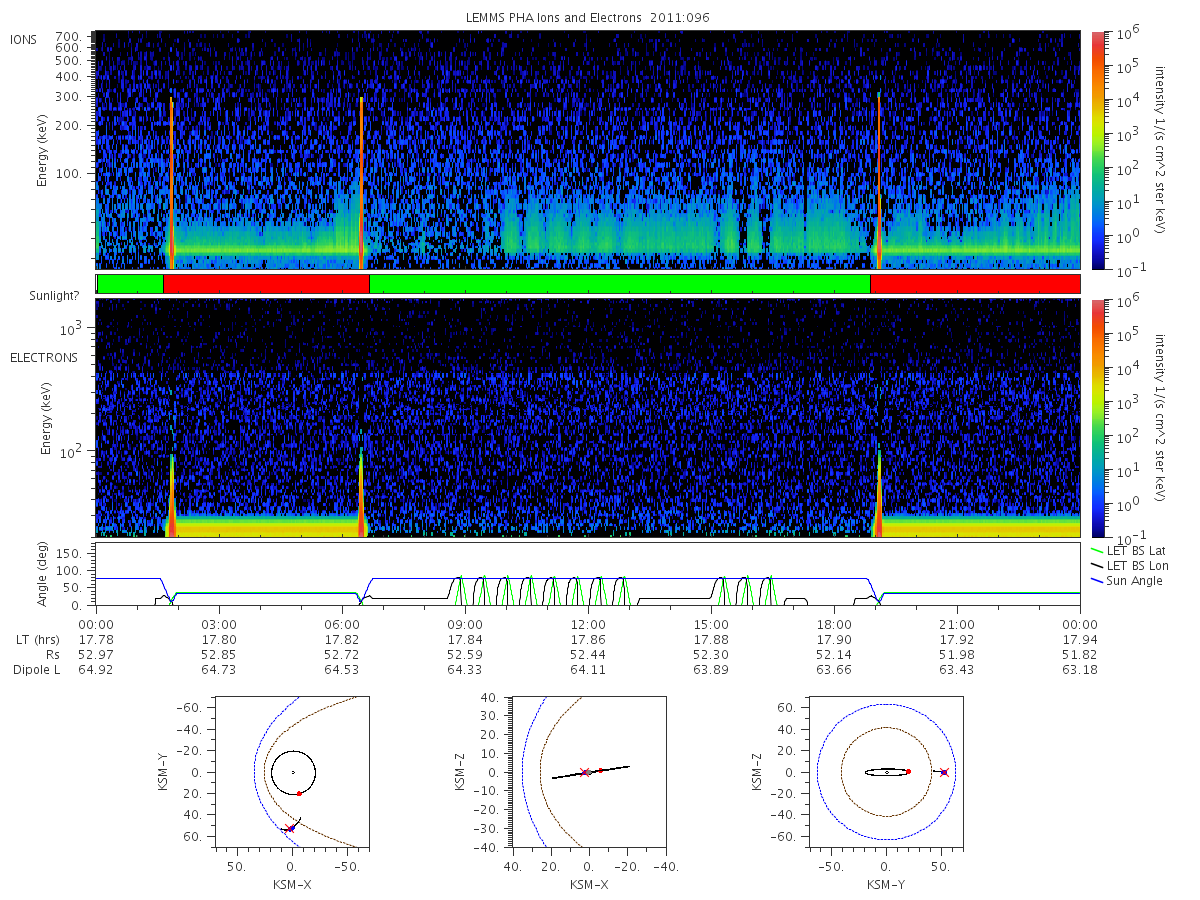1200x900 pixels.
Task: Click the first red segment of Sunlight bar
Action: 266,284
